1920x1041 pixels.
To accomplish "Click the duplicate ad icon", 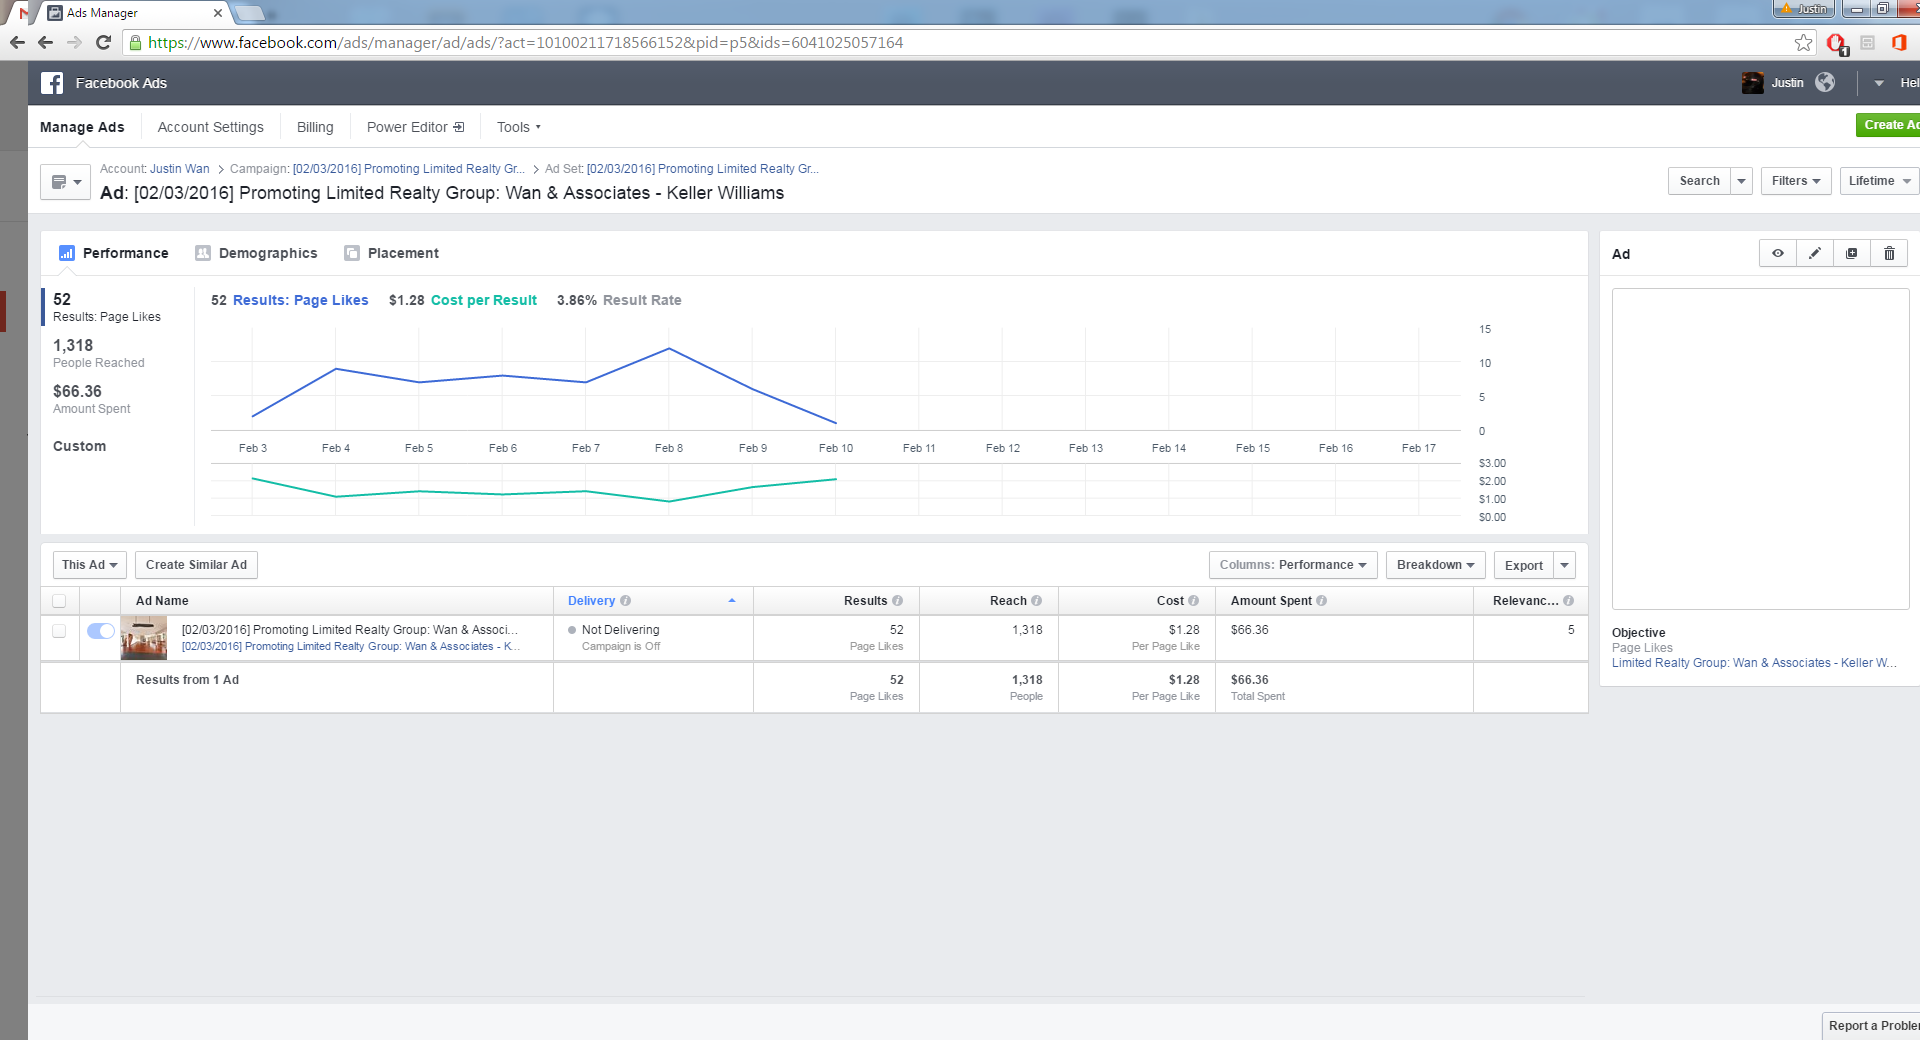I will point(1851,254).
